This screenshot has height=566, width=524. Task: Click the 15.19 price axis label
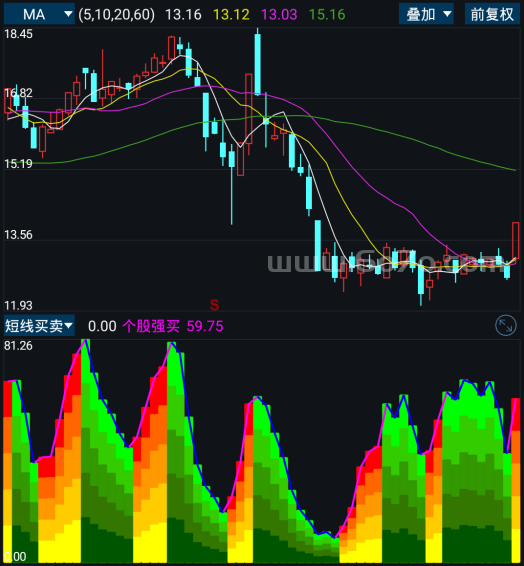coord(18,164)
